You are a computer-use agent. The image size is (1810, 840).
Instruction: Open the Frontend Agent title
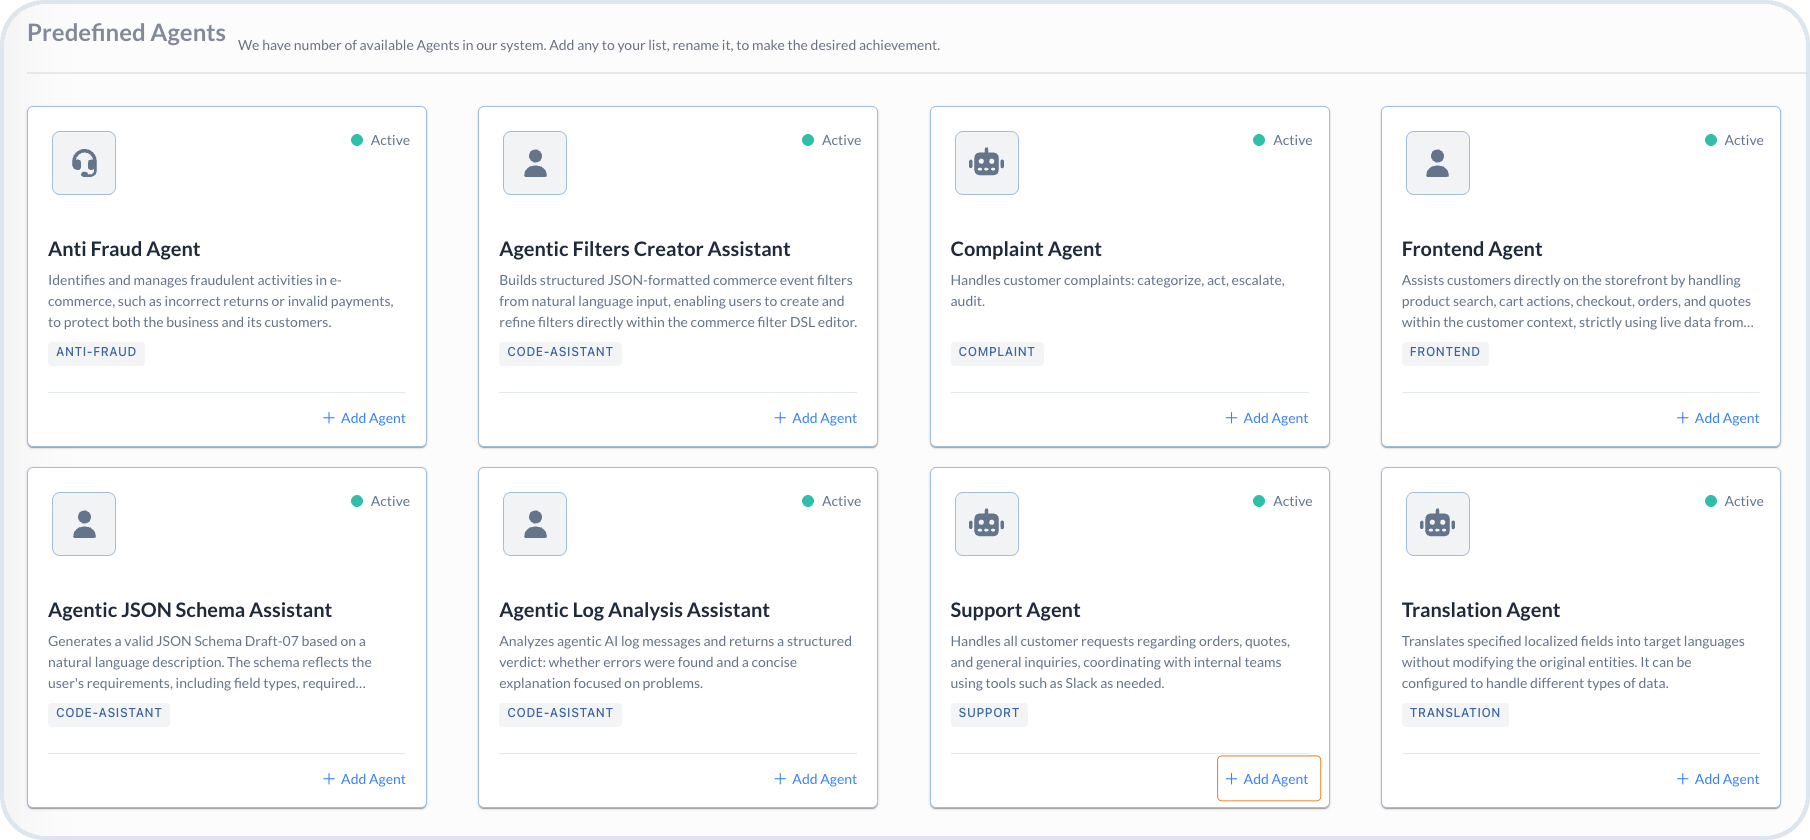point(1472,249)
